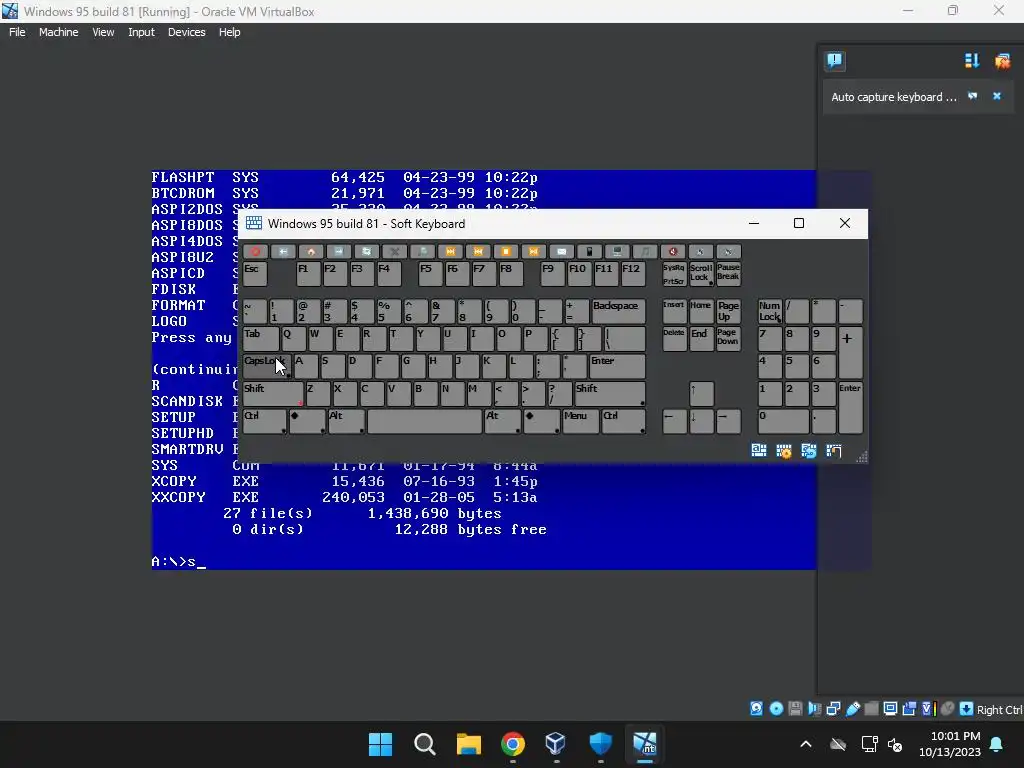
Task: Toggle the left Shift modifier key
Action: click(x=272, y=394)
